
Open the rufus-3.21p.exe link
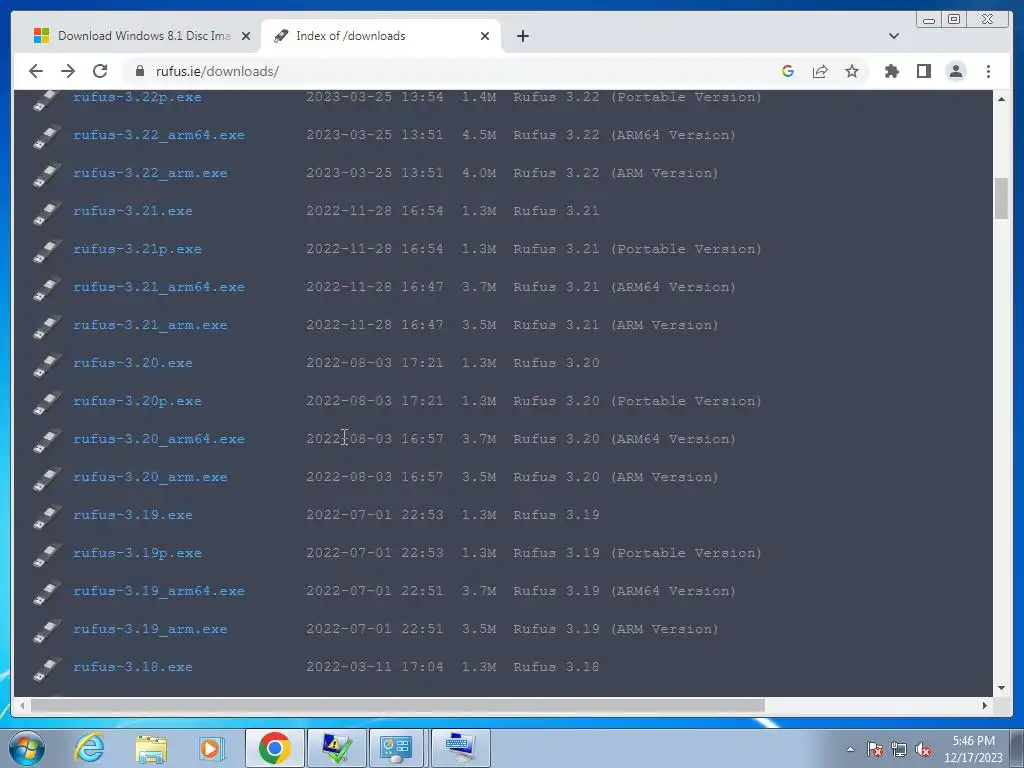(x=137, y=249)
